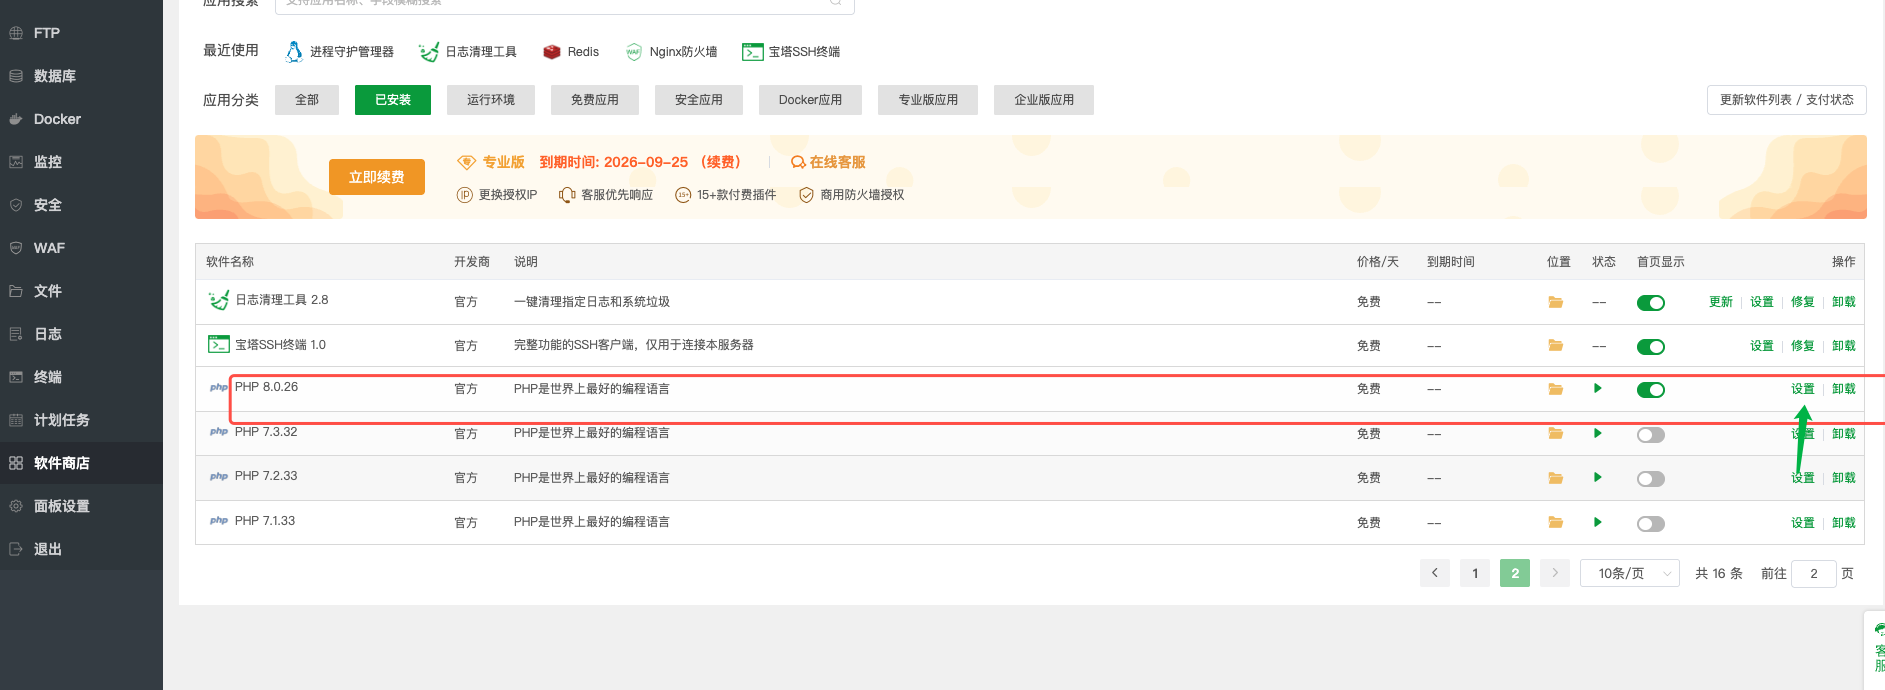The image size is (1885, 690).
Task: Click 更换授权IP item
Action: (497, 195)
